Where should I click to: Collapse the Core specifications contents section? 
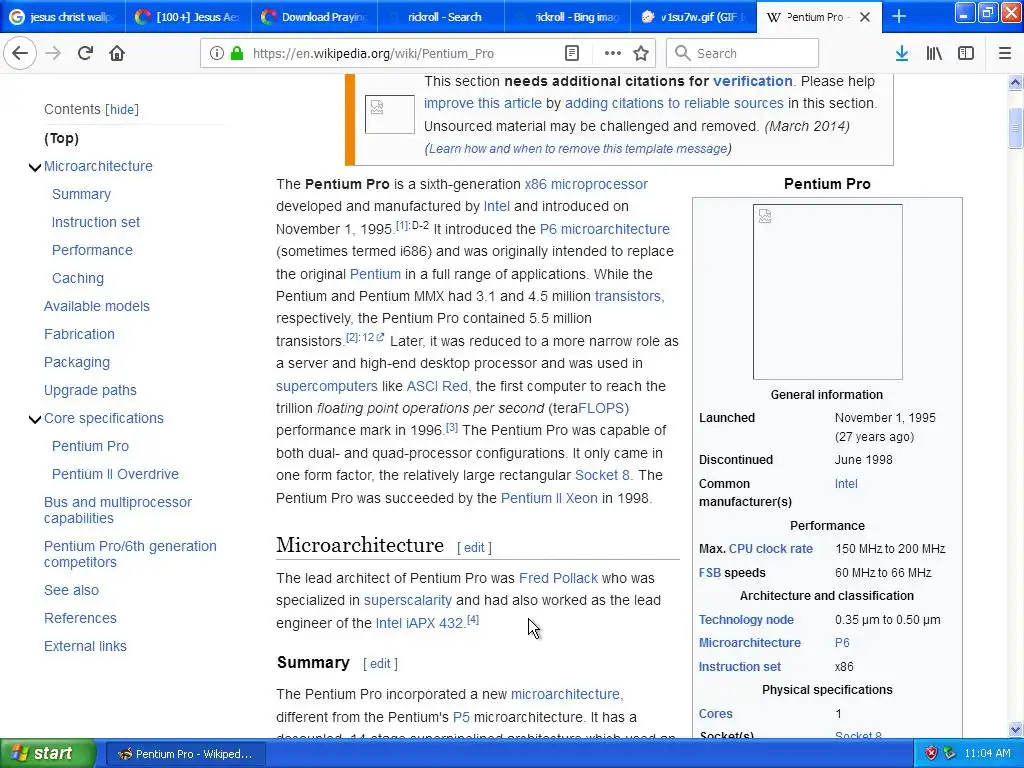coord(35,419)
